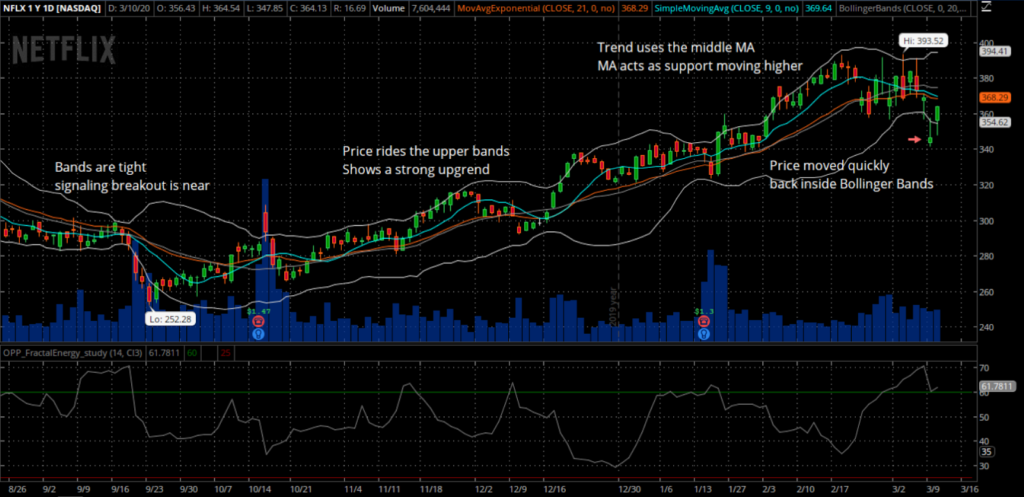The width and height of the screenshot is (1024, 497).
Task: Click the $1.47 earnings value near 10/14
Action: (258, 312)
